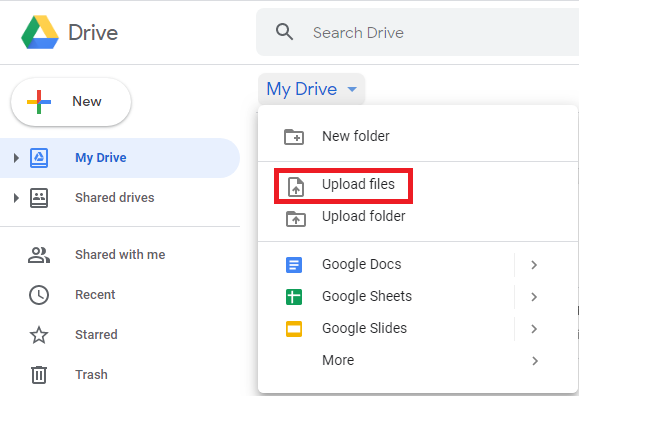Open the My Drive dropdown header
Image resolution: width=653 pixels, height=443 pixels.
pos(312,89)
